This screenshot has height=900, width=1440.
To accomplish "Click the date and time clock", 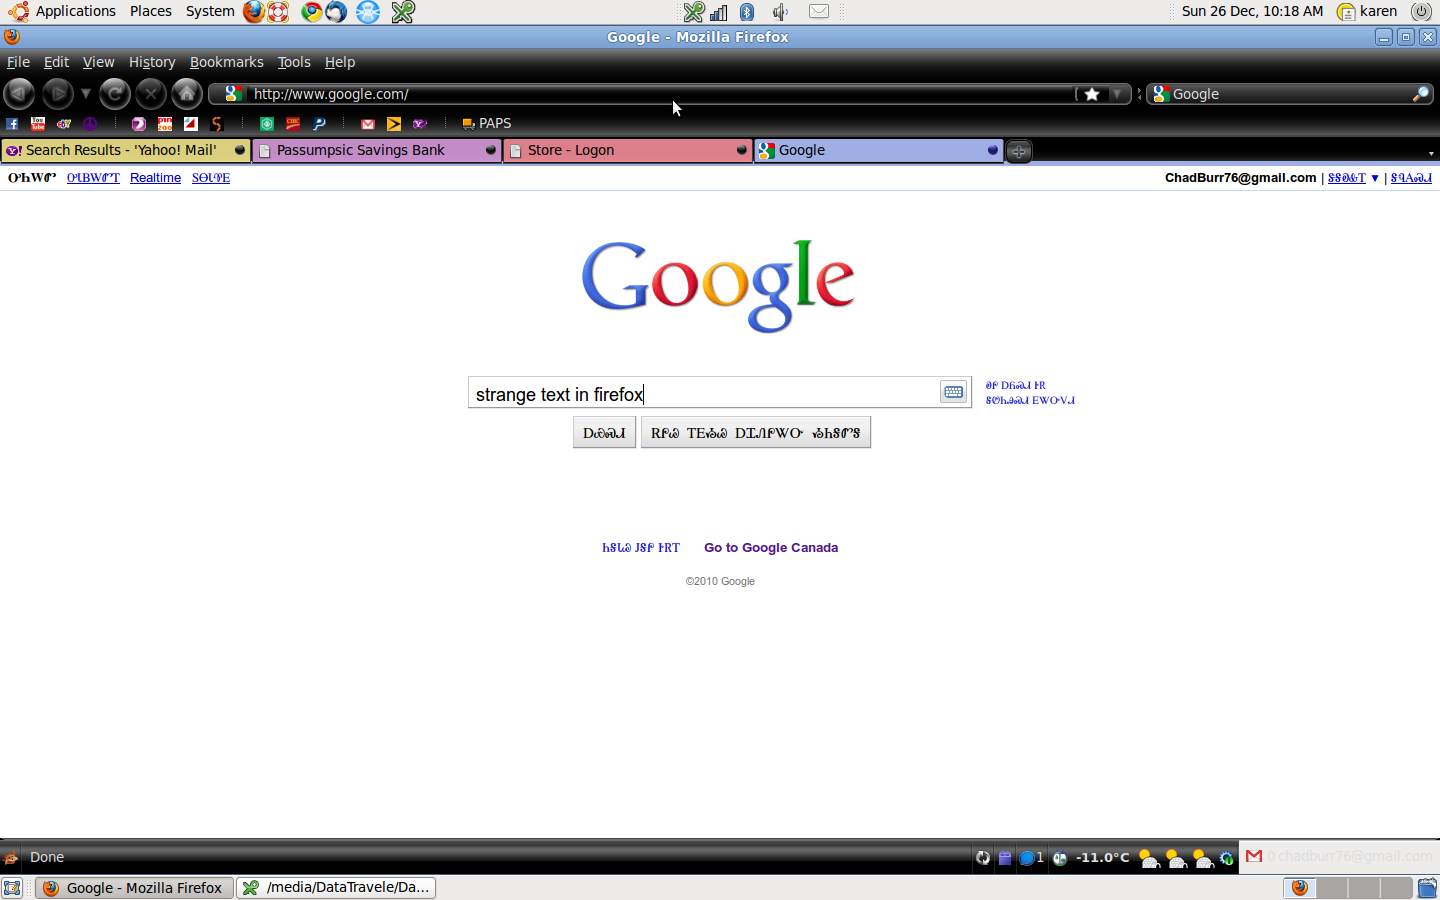I will 1252,11.
